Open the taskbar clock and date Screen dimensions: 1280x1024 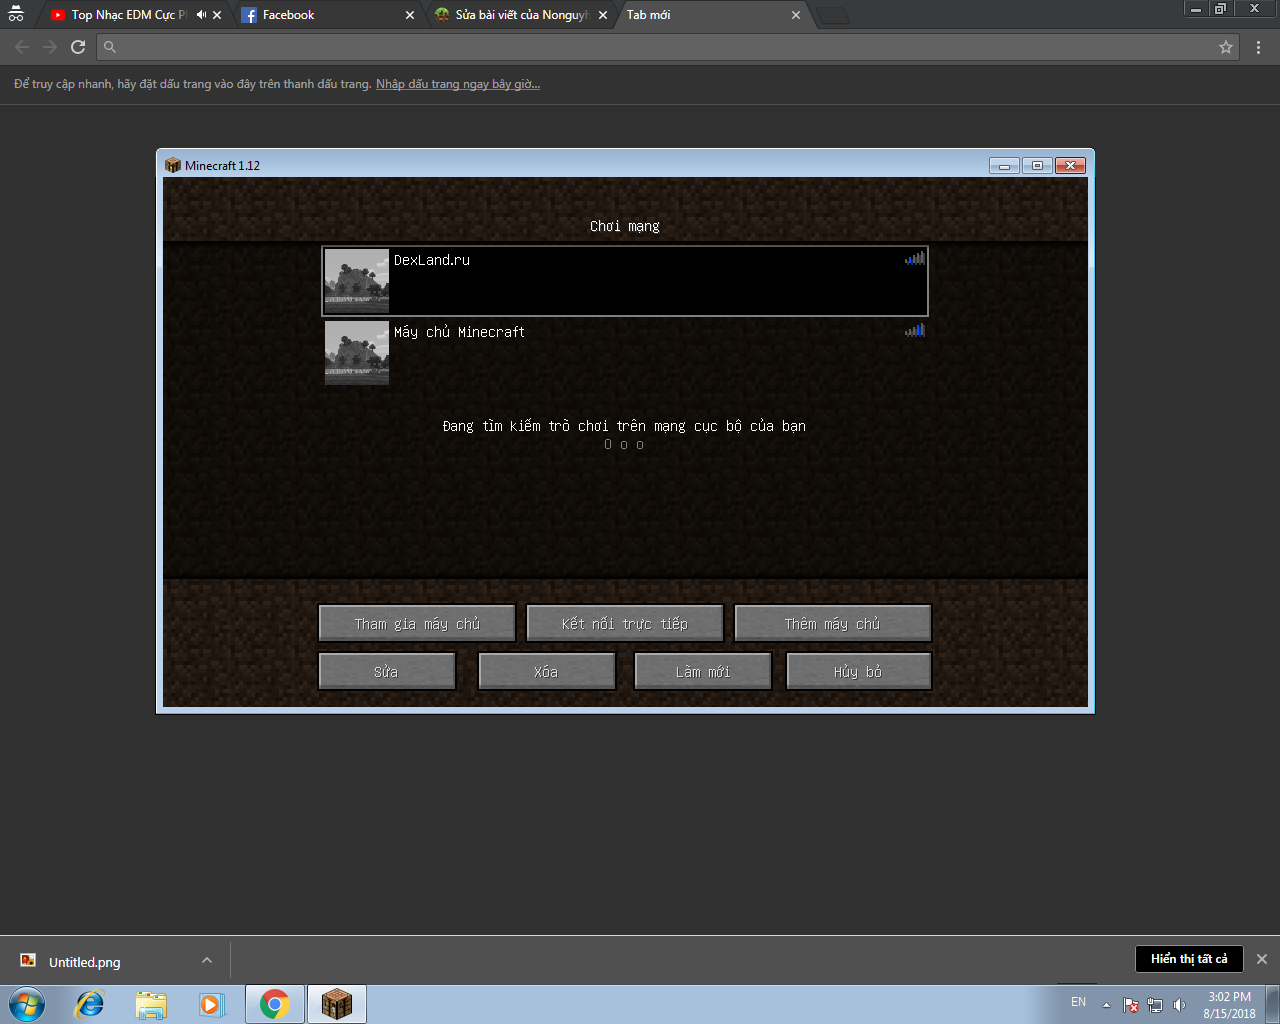click(1229, 1005)
